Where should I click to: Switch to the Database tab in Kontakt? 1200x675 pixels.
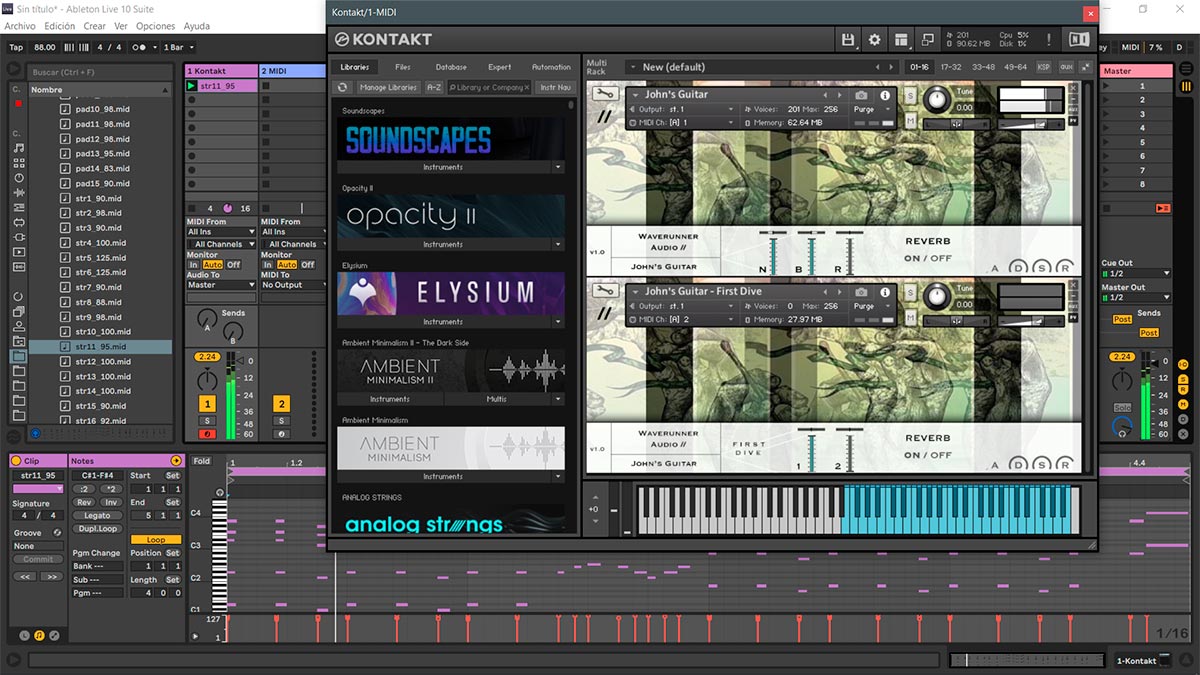point(451,67)
